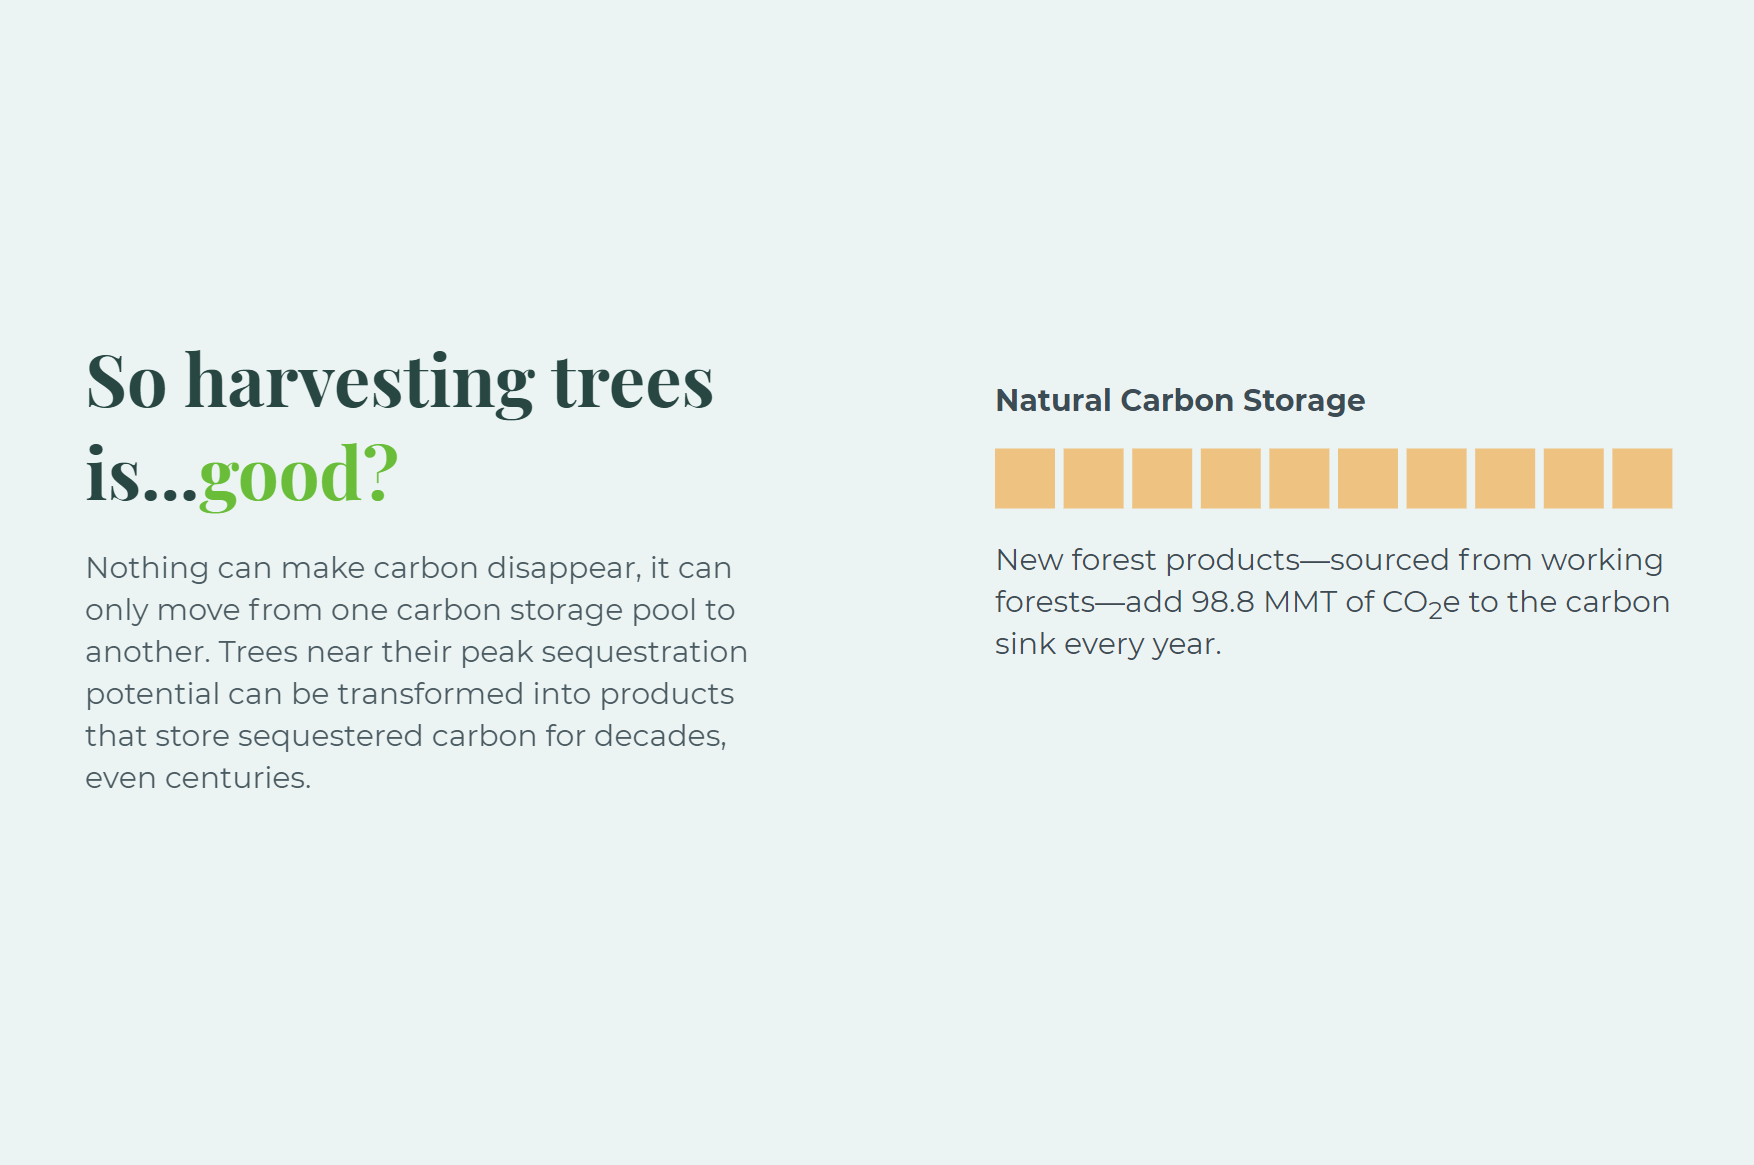Select the sixth tan carbon square
Viewport: 1754px width, 1165px height.
1368,478
